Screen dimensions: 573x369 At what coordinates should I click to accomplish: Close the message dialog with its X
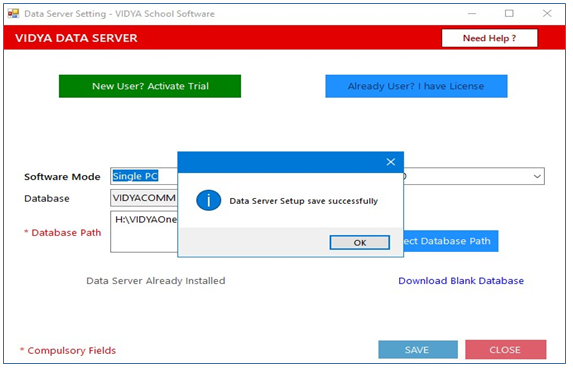click(x=391, y=162)
